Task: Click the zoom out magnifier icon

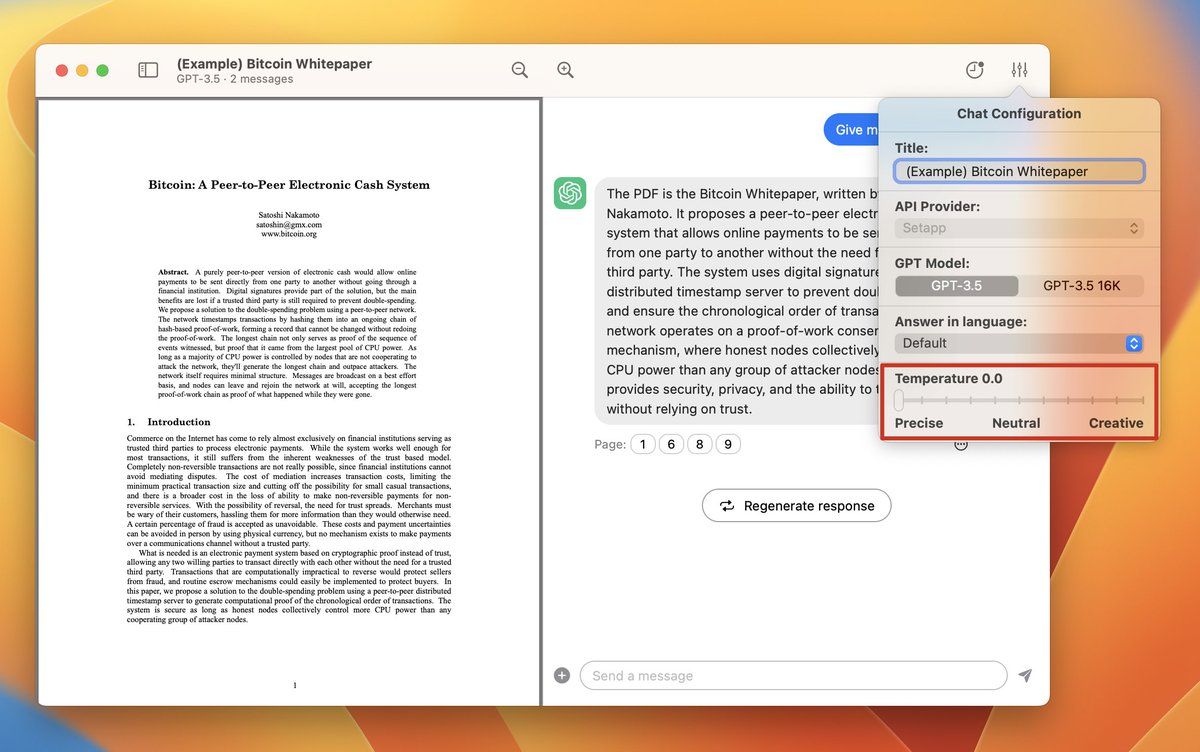Action: (x=519, y=70)
